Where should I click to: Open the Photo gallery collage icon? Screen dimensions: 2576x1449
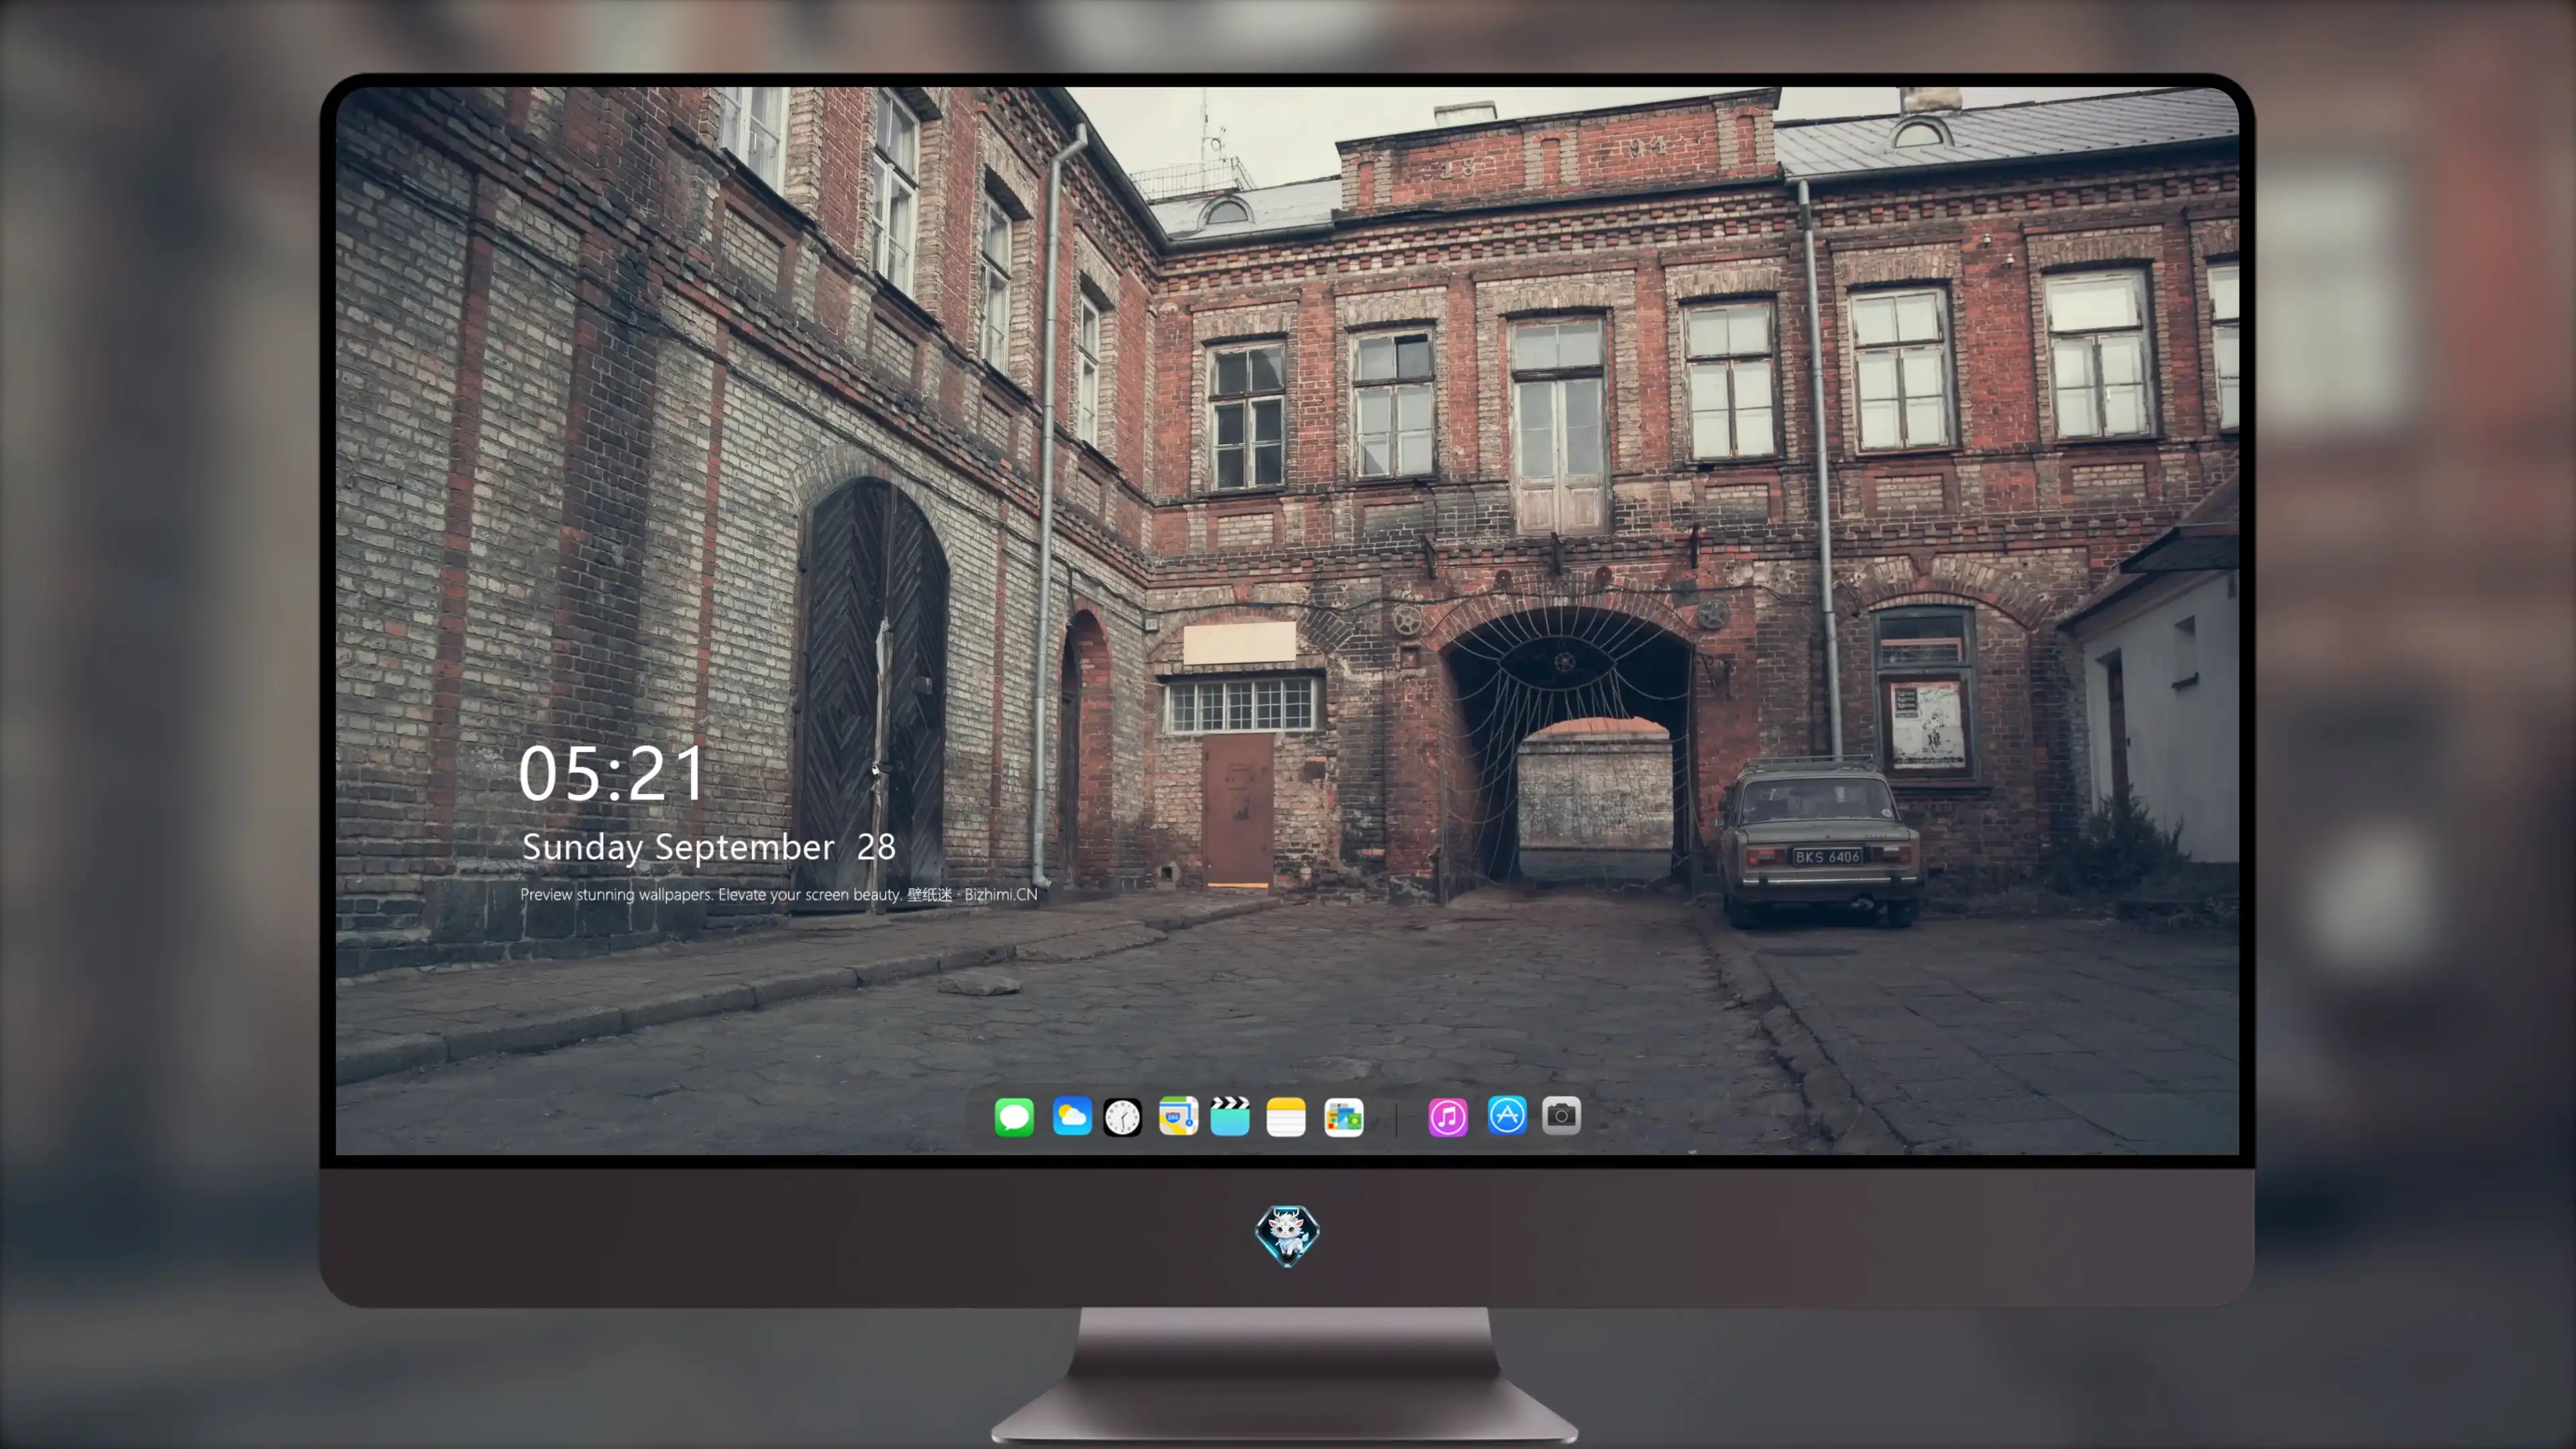(1343, 1117)
